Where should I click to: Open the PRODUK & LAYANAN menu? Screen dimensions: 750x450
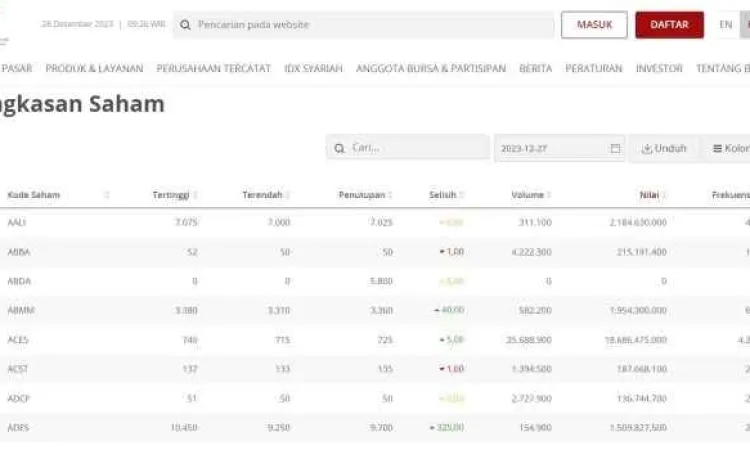pos(94,68)
